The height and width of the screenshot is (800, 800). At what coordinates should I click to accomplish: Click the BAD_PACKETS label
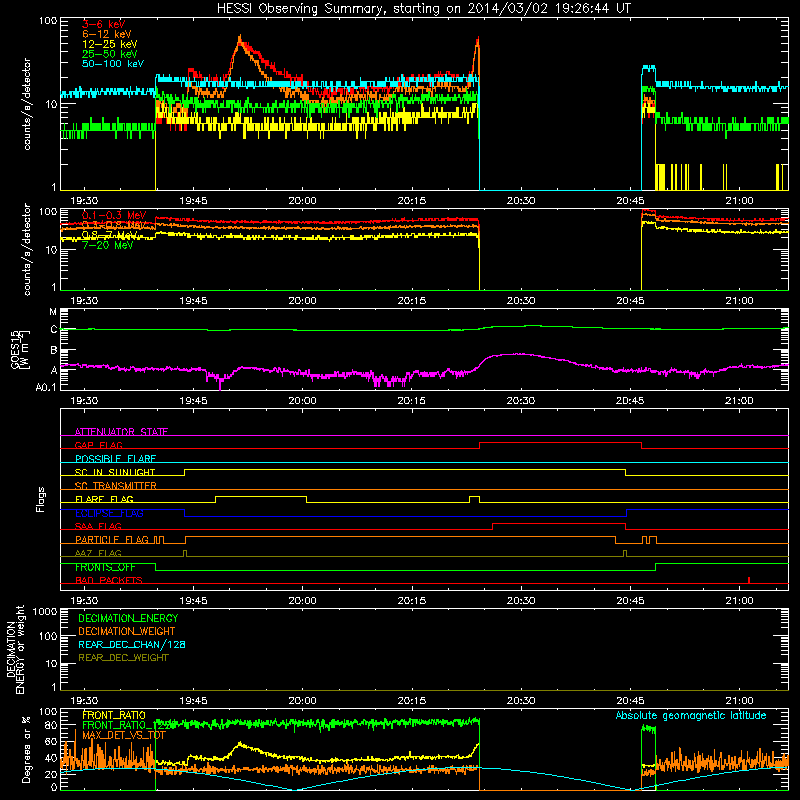109,580
